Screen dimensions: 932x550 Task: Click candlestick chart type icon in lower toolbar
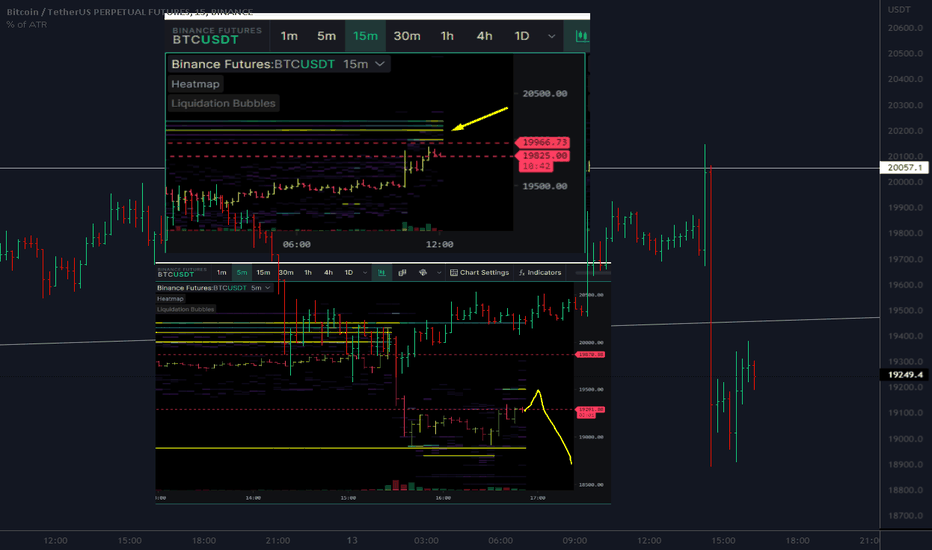pos(382,272)
